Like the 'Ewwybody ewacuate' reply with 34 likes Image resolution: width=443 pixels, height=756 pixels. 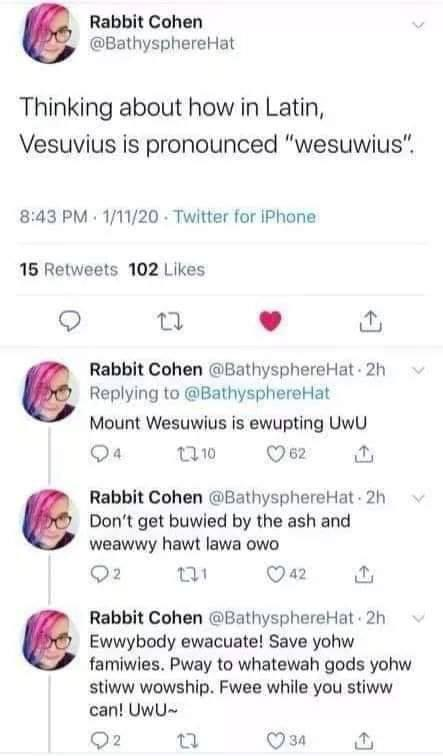pos(275,739)
